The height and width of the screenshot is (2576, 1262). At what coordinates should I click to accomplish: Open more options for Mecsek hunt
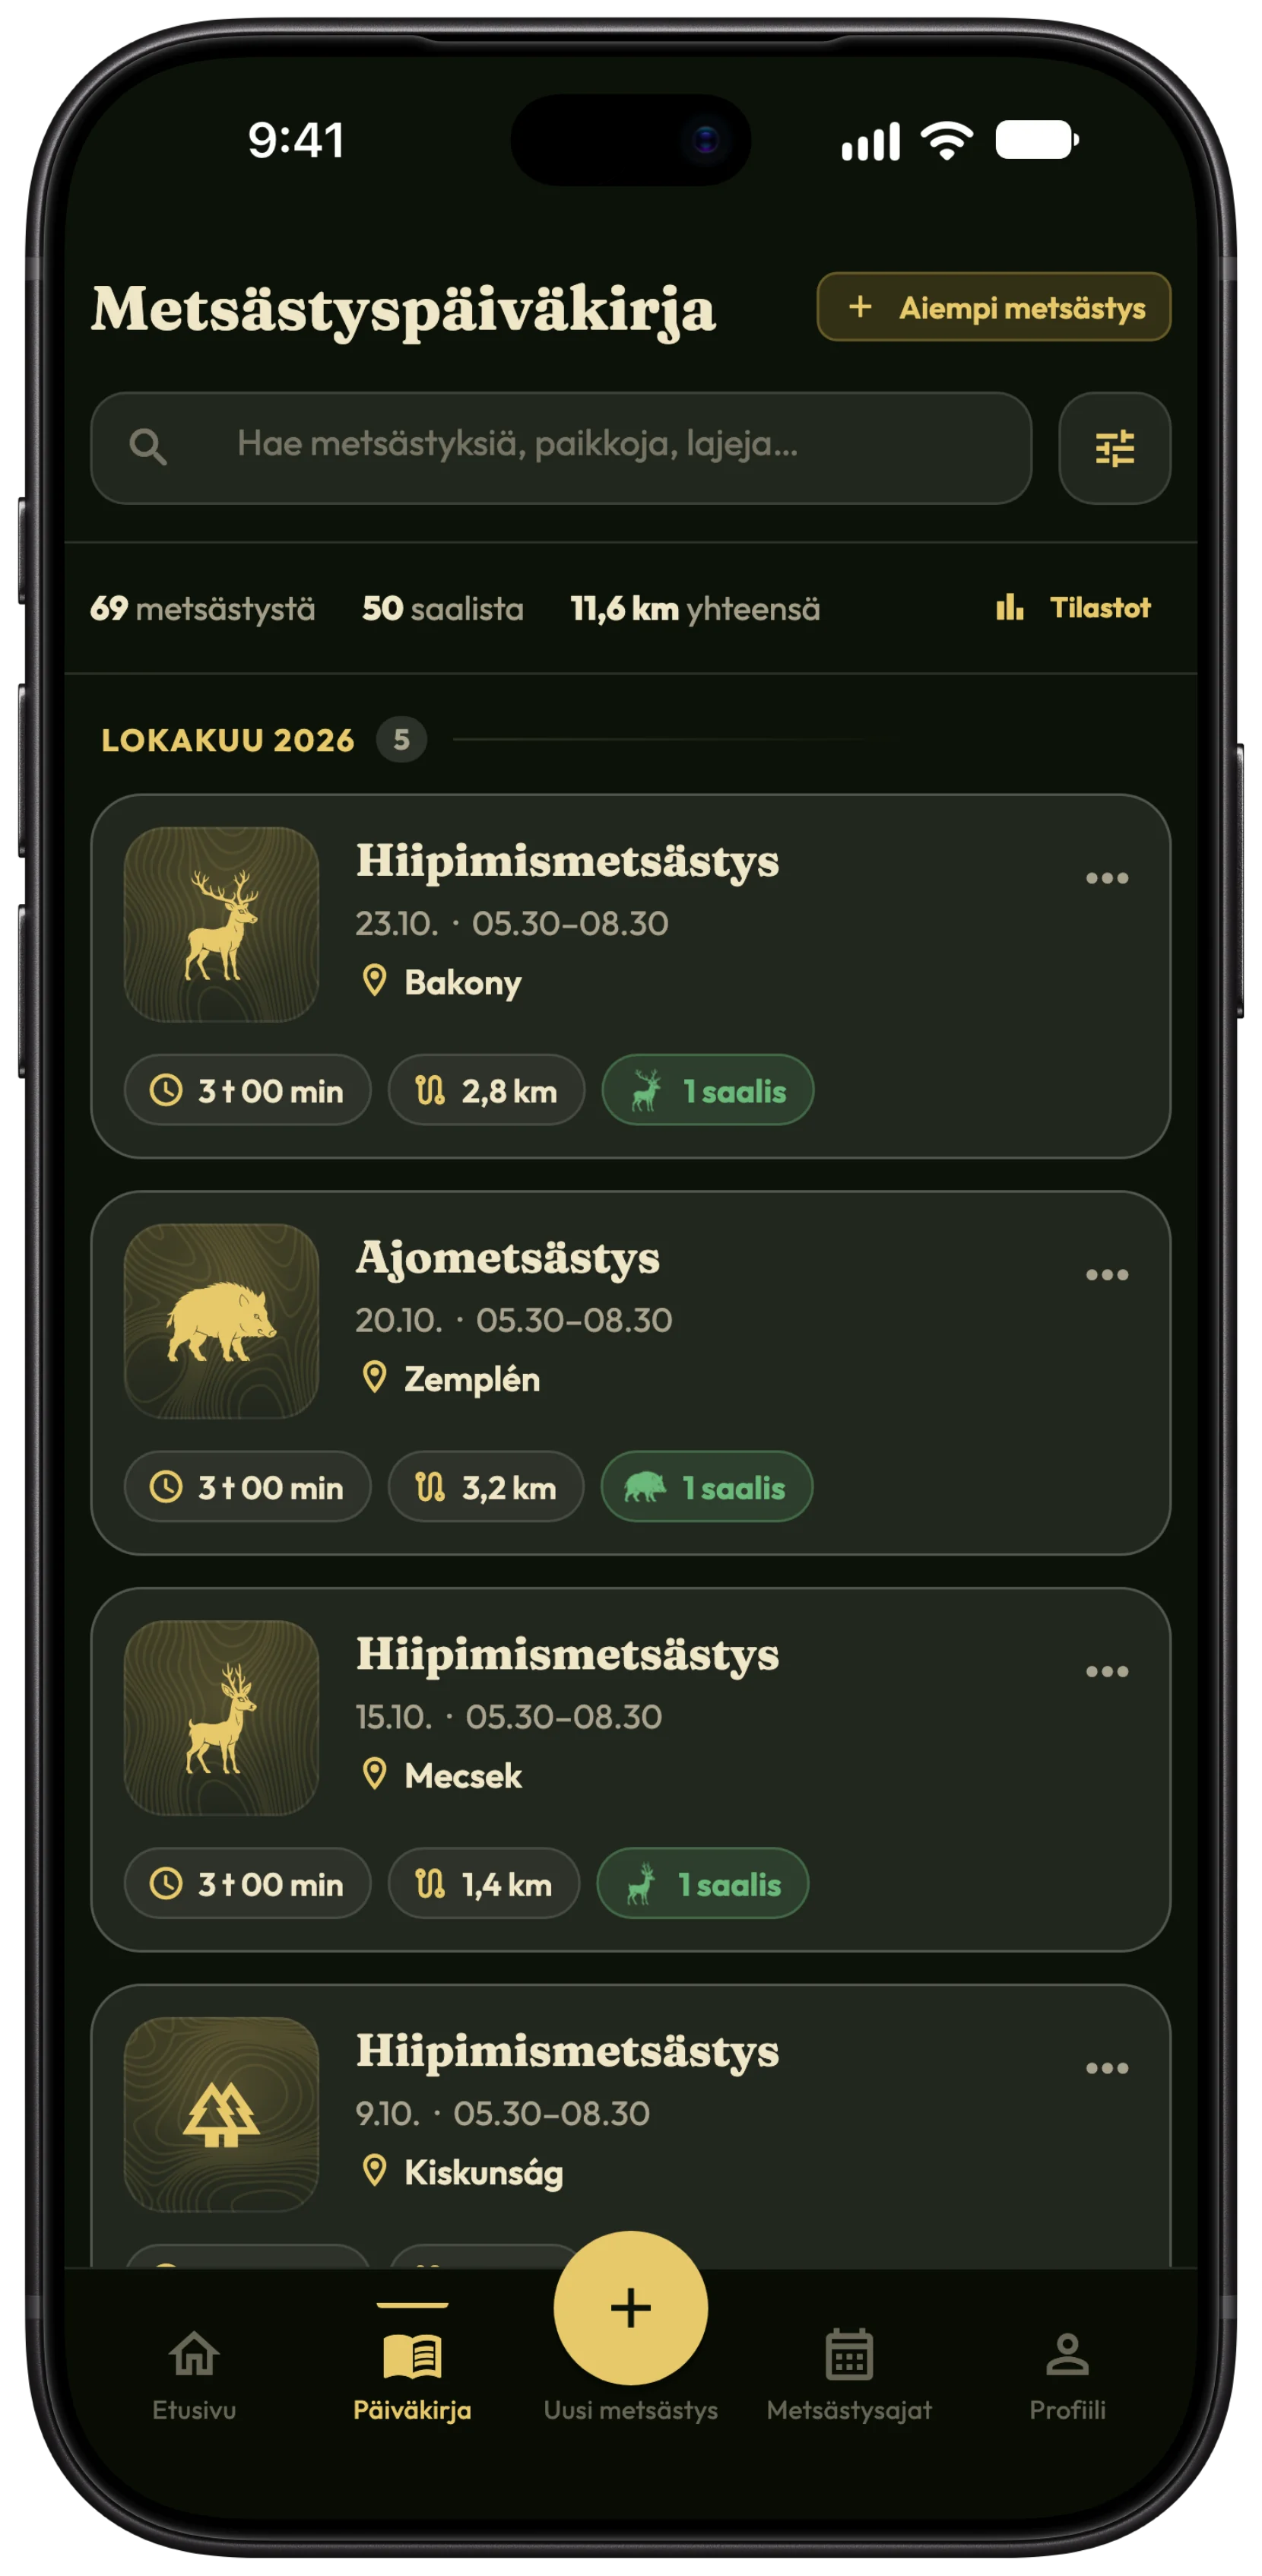(1106, 1671)
